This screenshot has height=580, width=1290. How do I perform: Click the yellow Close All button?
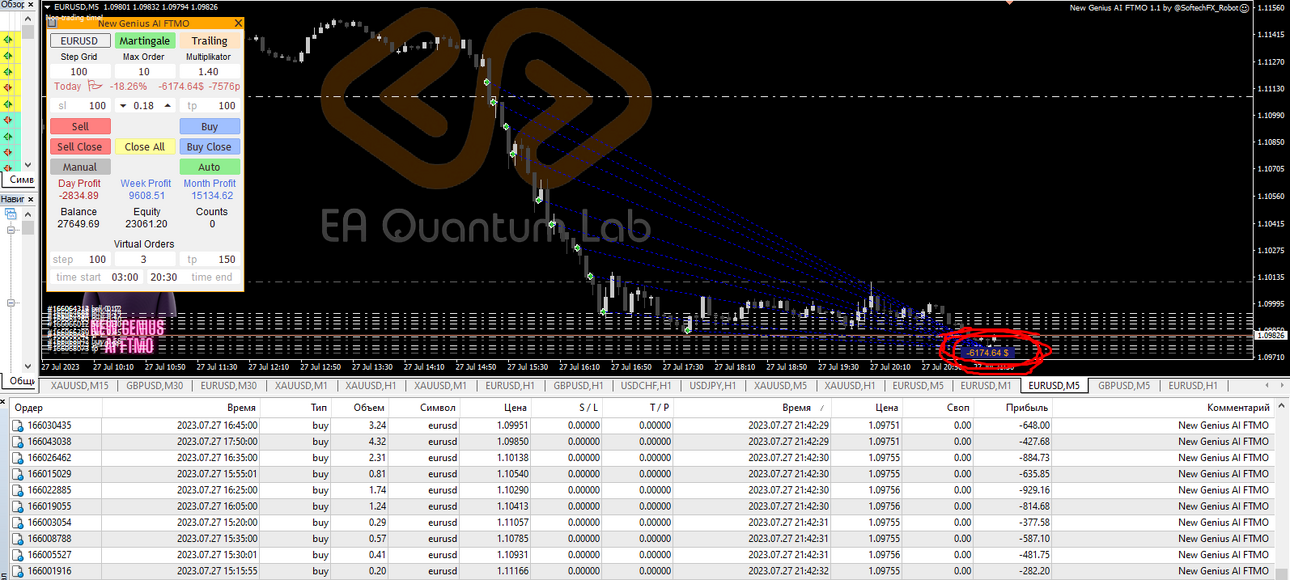pyautogui.click(x=145, y=147)
